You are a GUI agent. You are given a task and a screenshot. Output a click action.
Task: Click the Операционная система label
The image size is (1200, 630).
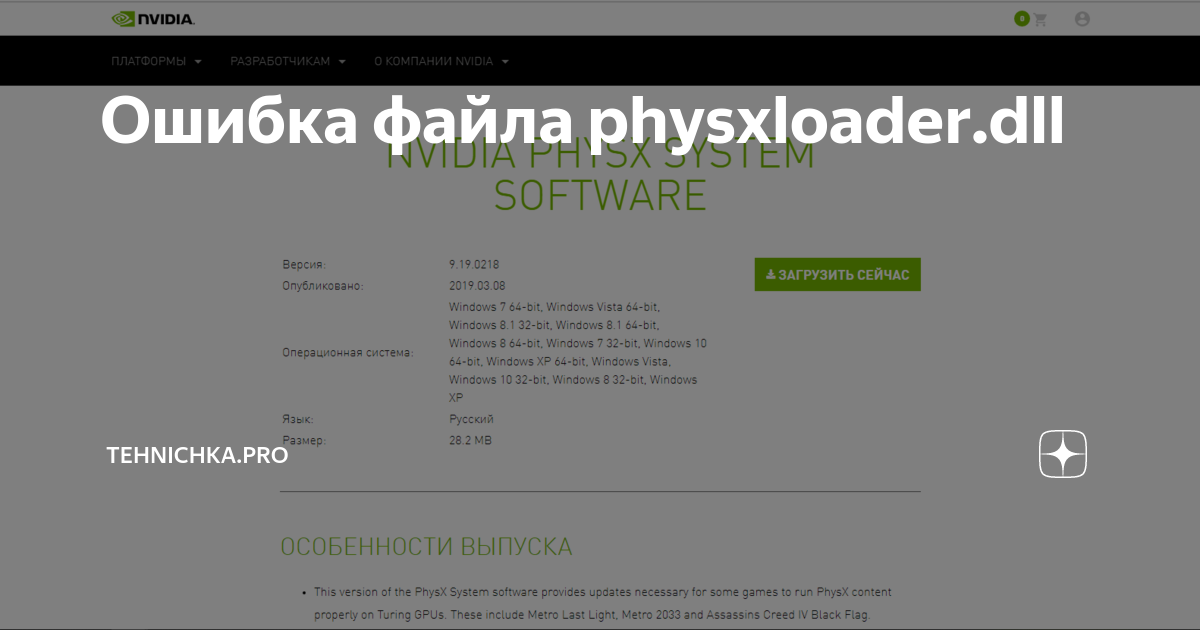coord(347,353)
